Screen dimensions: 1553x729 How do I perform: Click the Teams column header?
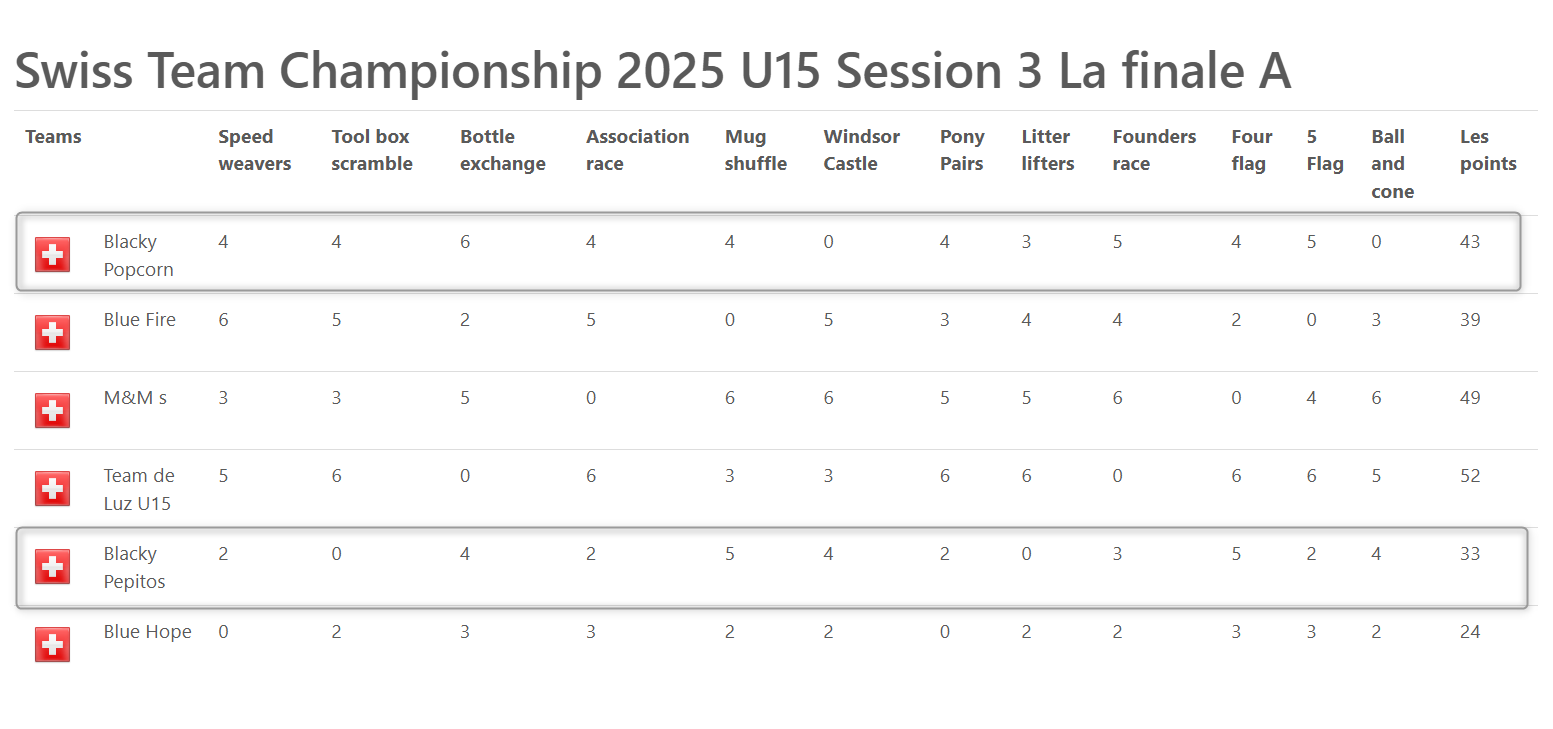tap(53, 137)
